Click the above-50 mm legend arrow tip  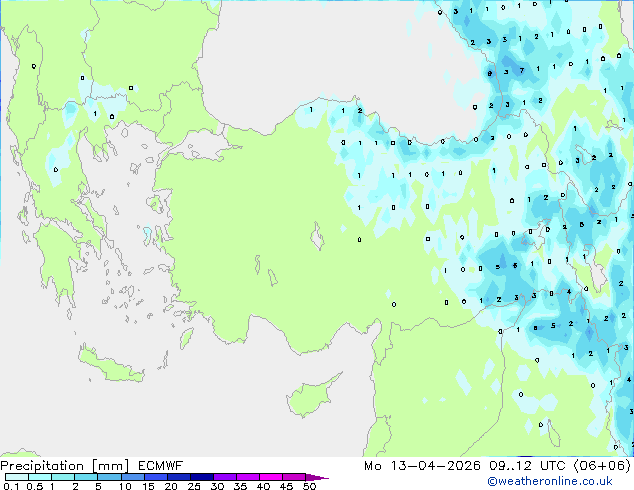pos(317,477)
